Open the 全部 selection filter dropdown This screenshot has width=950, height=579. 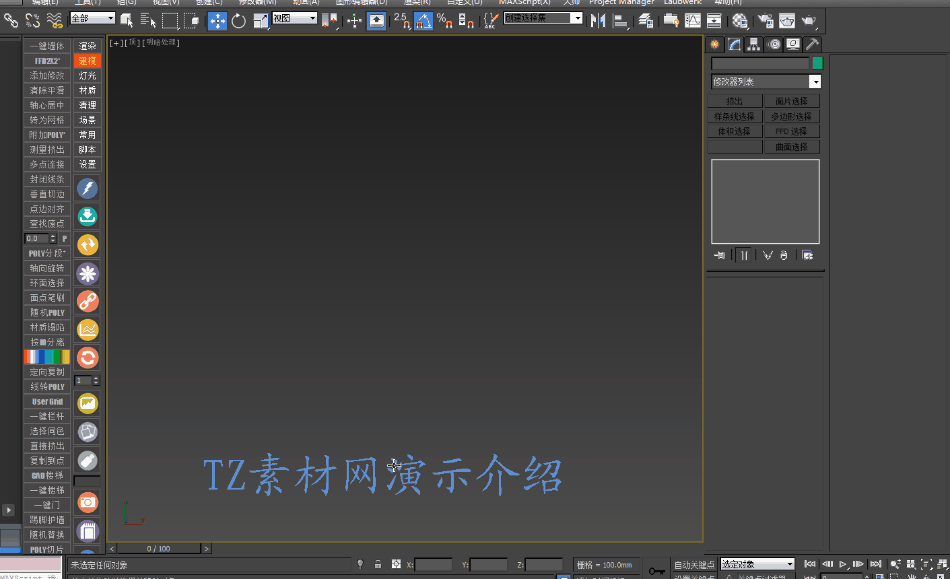coord(92,18)
